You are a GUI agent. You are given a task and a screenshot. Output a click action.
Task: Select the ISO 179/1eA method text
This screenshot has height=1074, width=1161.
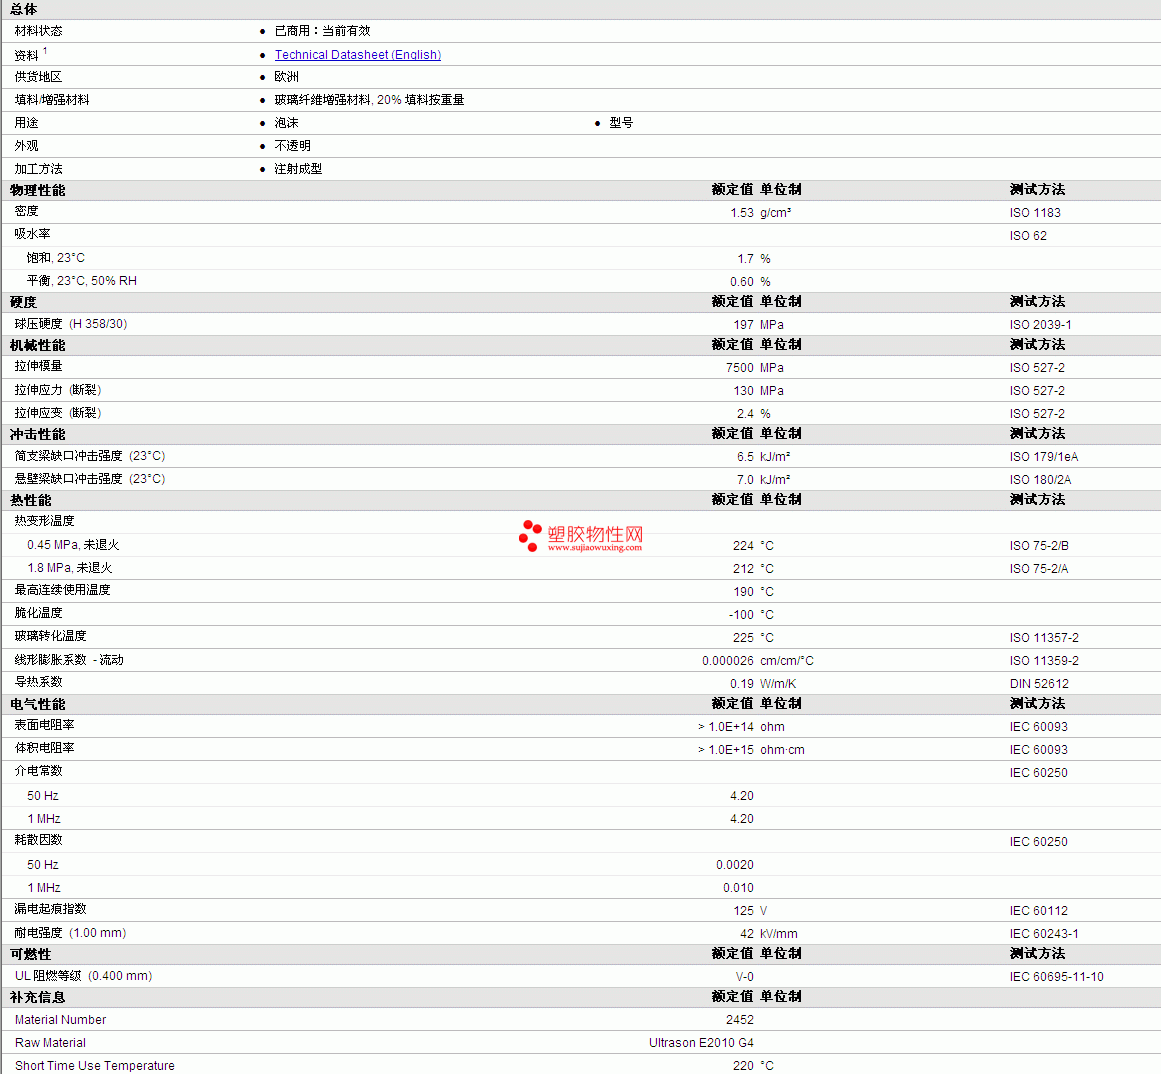point(1043,457)
